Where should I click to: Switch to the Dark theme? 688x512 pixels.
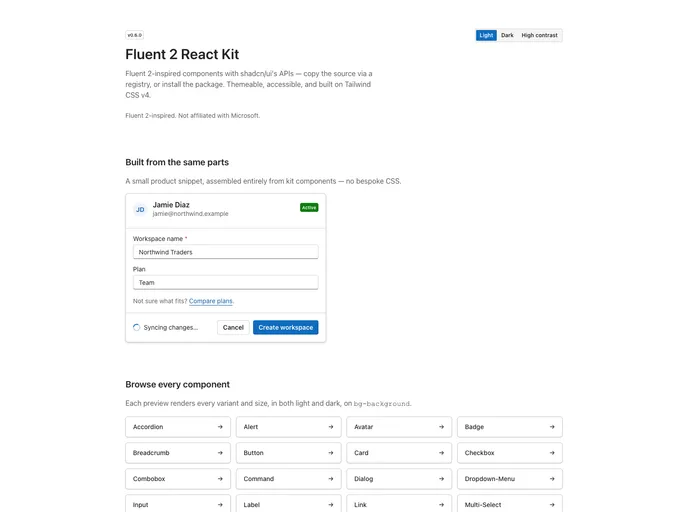pos(507,35)
